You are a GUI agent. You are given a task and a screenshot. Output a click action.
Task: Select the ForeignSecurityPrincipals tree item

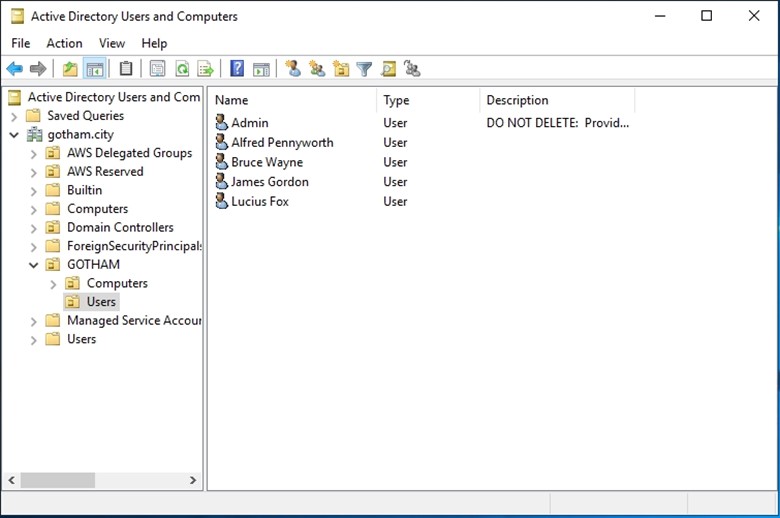click(134, 246)
